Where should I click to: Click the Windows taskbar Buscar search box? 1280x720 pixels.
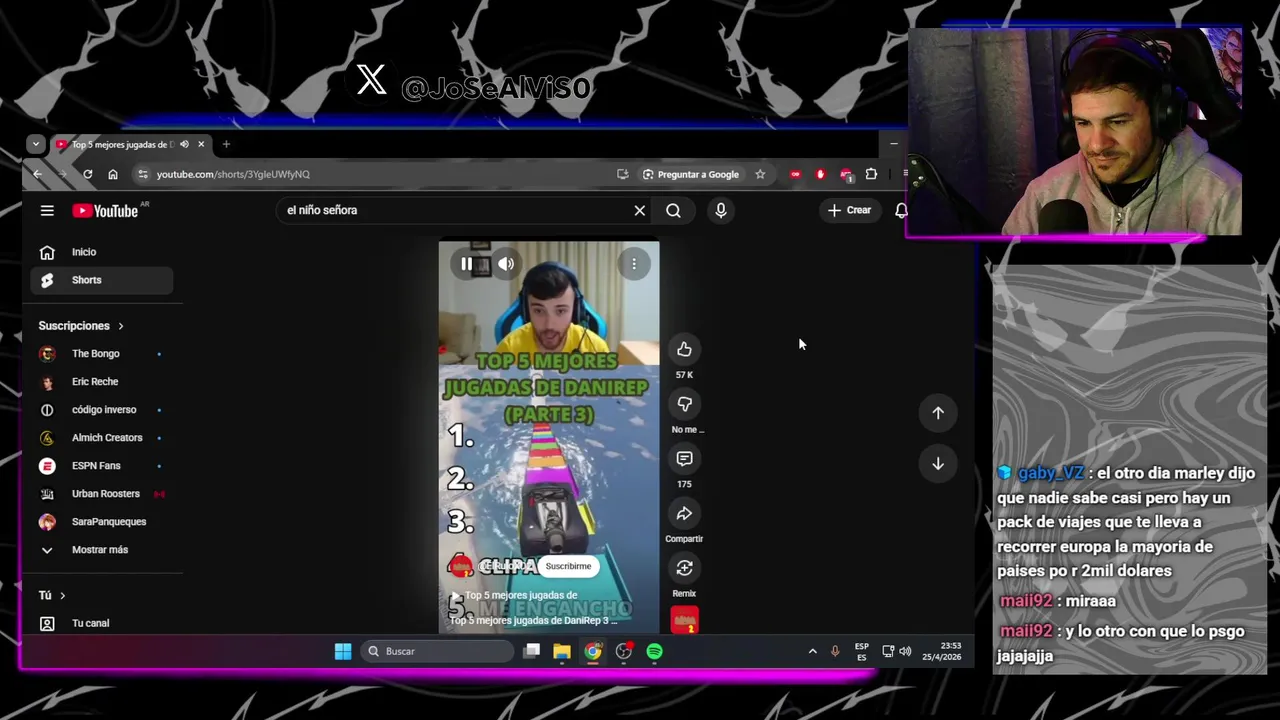(x=437, y=651)
